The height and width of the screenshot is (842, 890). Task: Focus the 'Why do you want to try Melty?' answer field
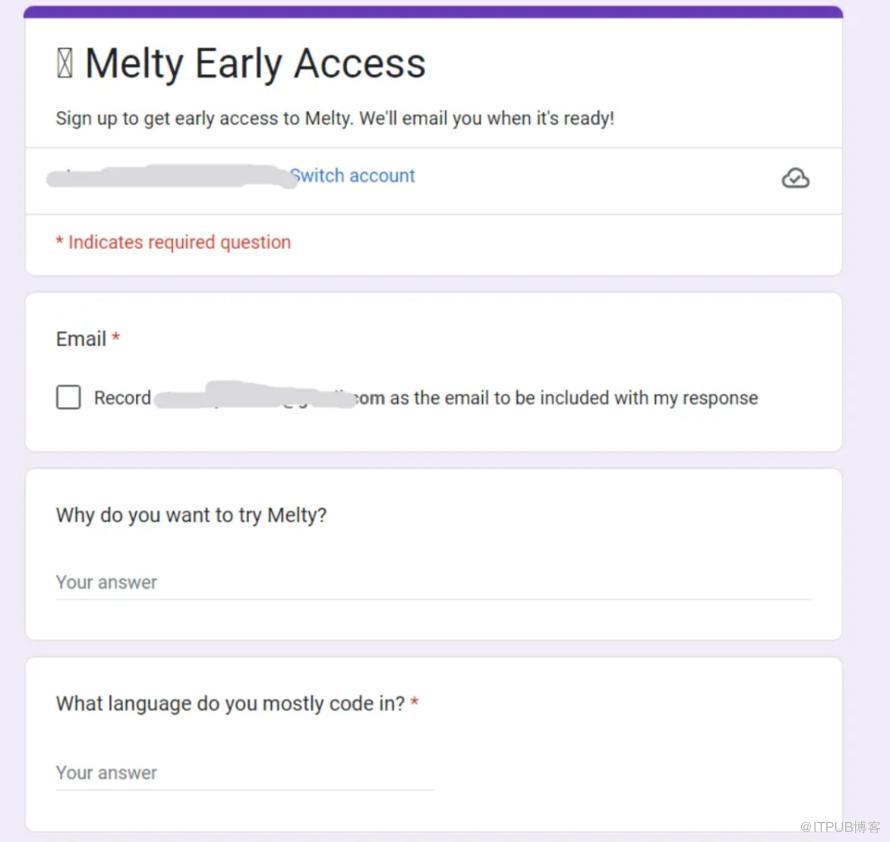[433, 582]
